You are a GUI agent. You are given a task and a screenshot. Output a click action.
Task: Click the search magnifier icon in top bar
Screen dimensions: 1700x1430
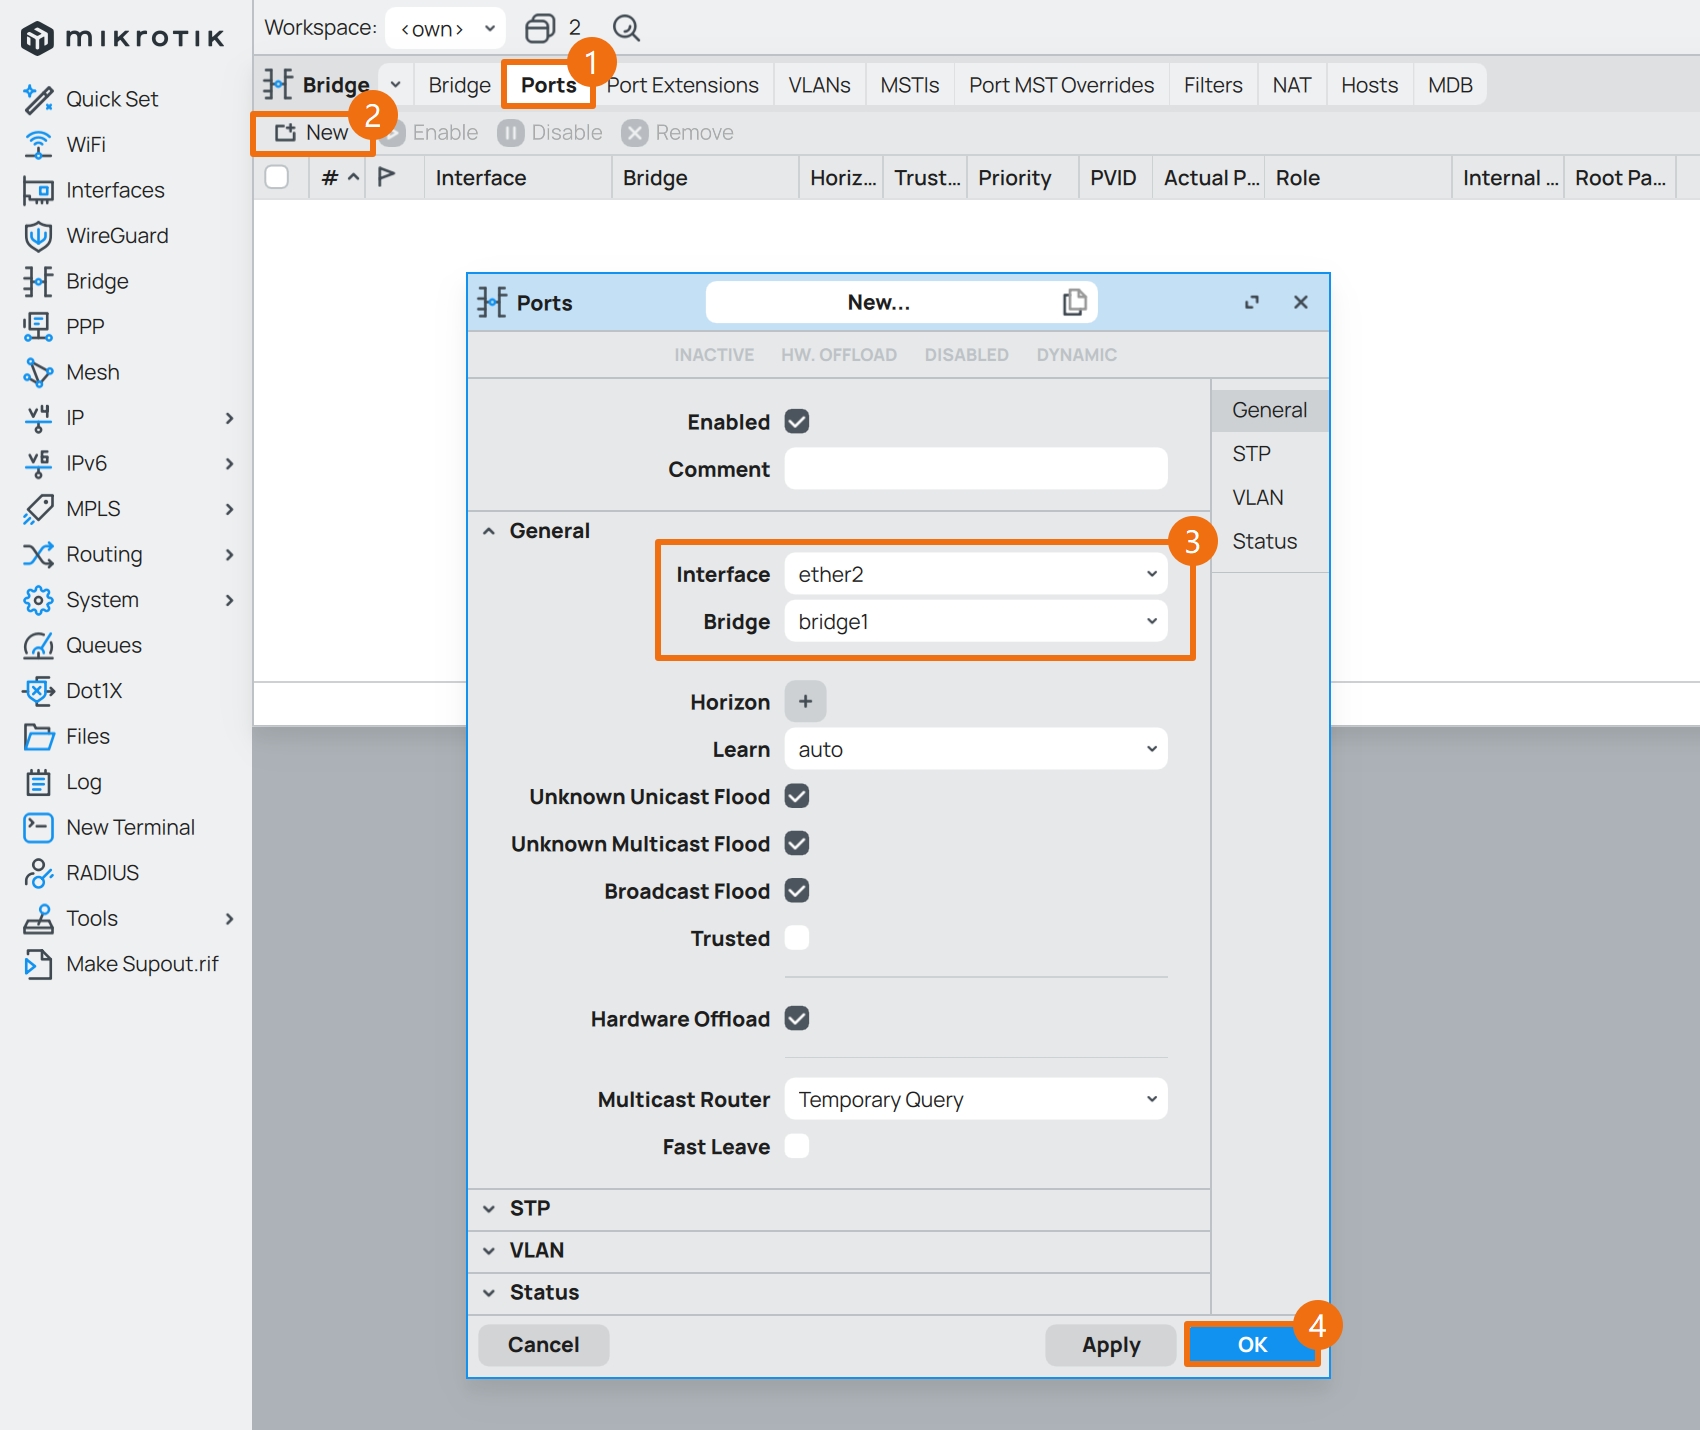pyautogui.click(x=626, y=28)
